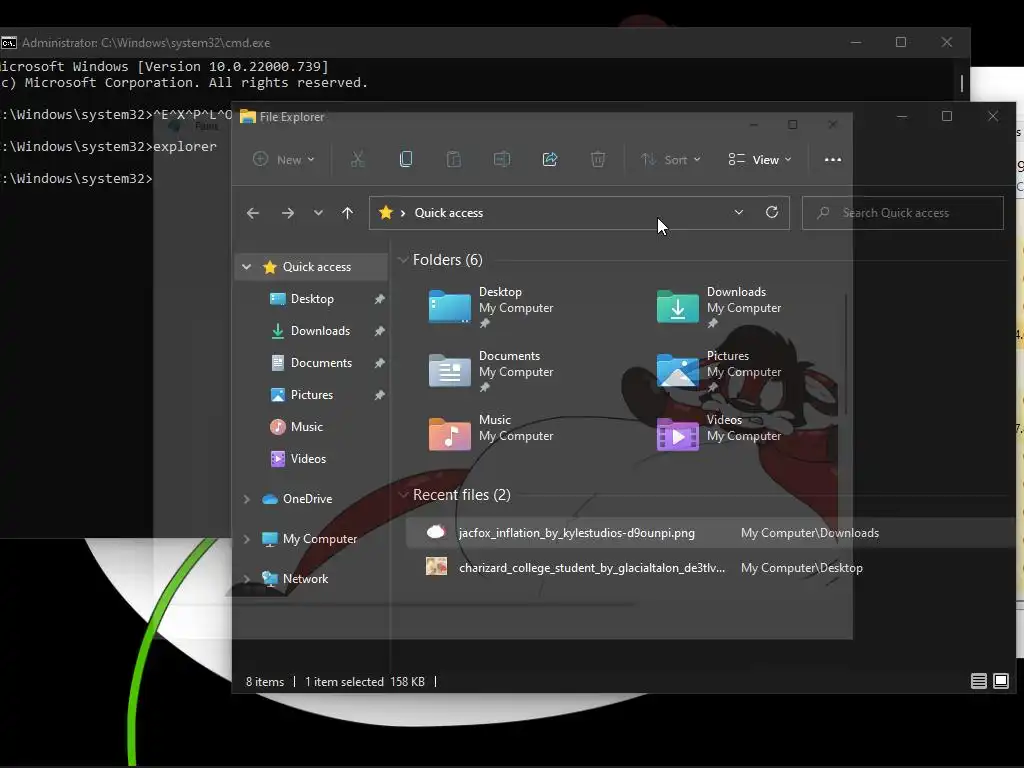Click My Computer\Downloads path of jacfox file
Viewport: 1024px width, 768px height.
click(x=810, y=533)
